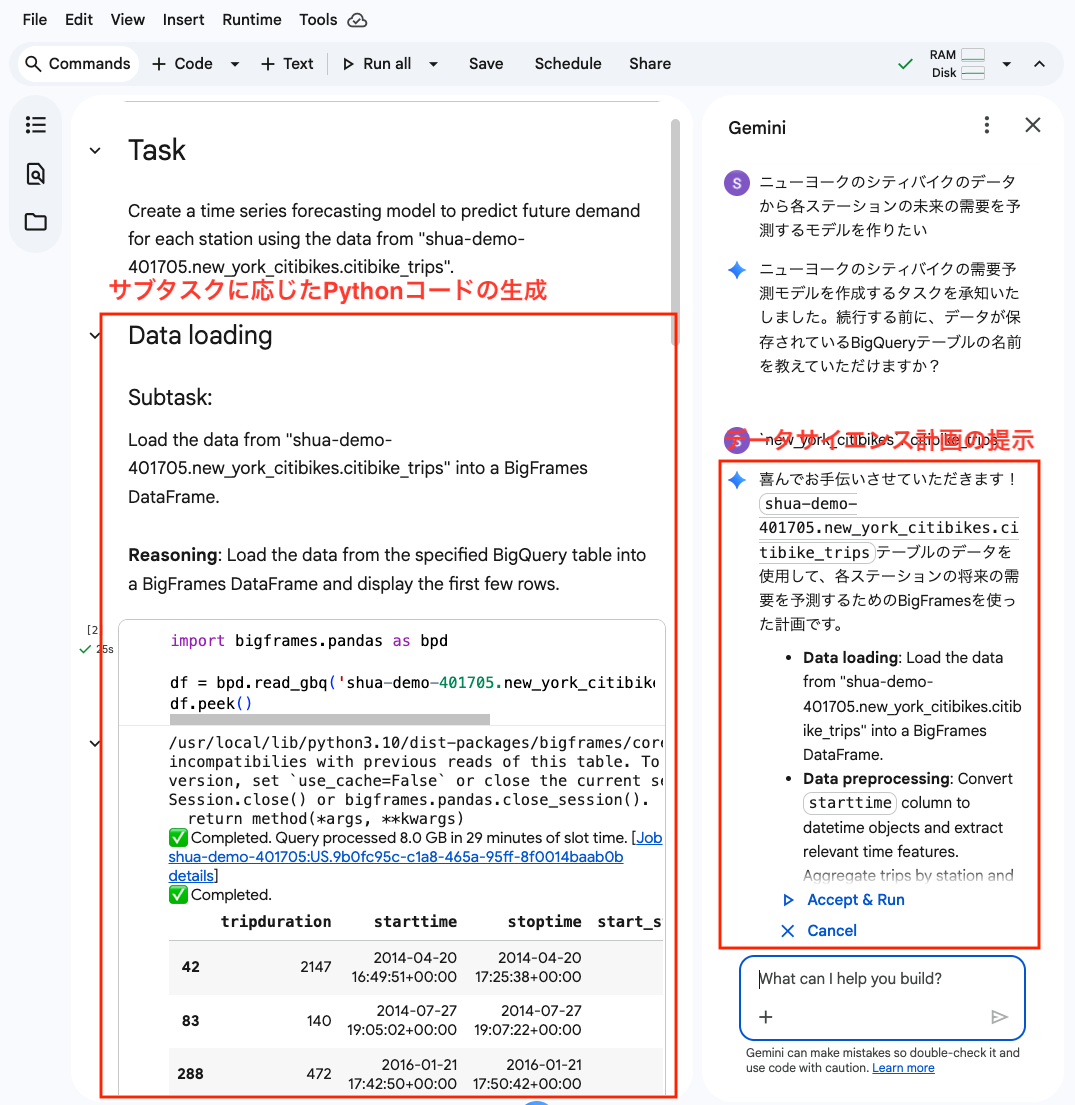
Task: Click the plus attach icon in prompt
Action: [x=766, y=1017]
